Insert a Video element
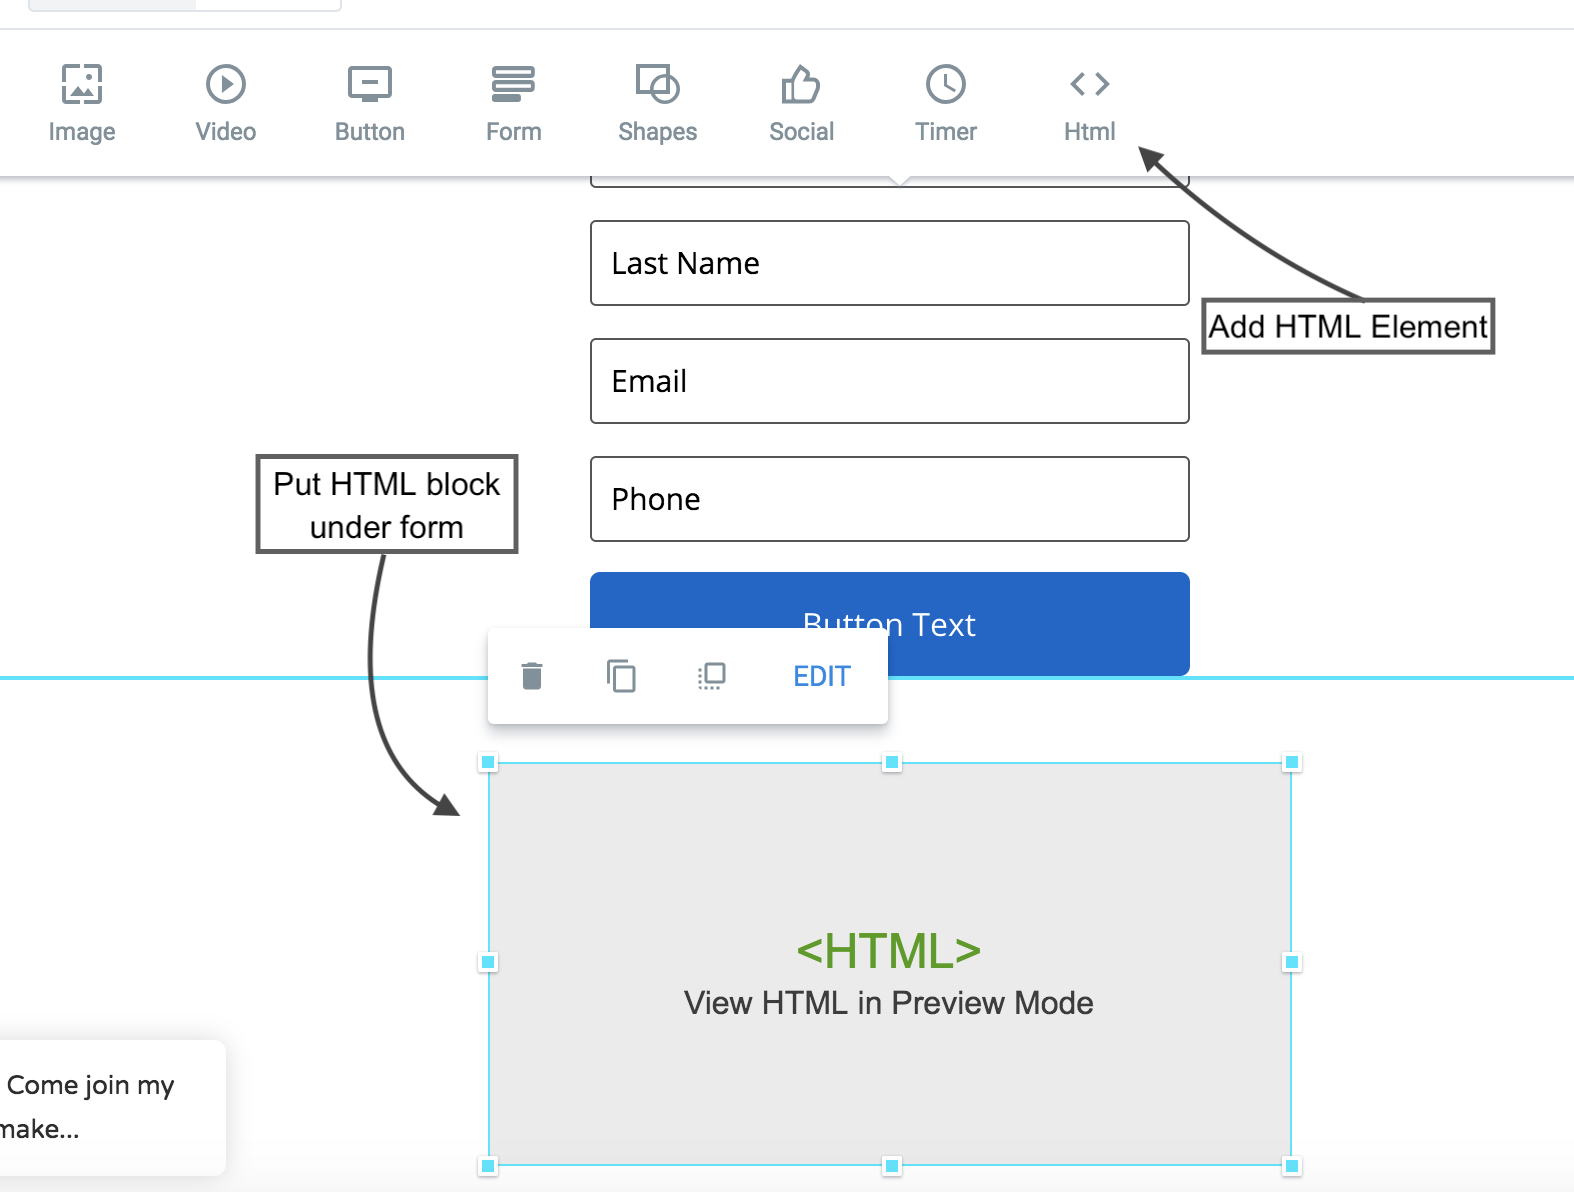 (x=226, y=102)
